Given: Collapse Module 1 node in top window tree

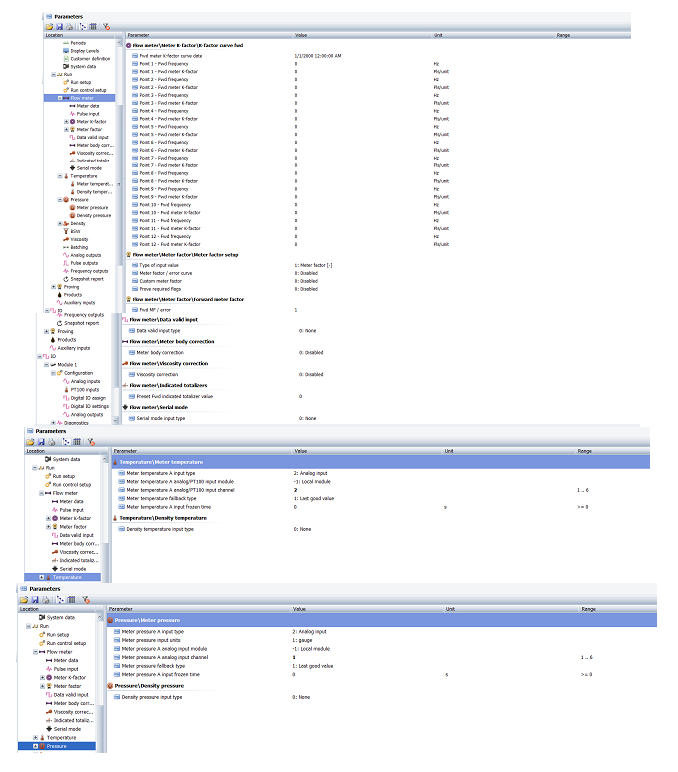Looking at the screenshot, I should pos(47,365).
